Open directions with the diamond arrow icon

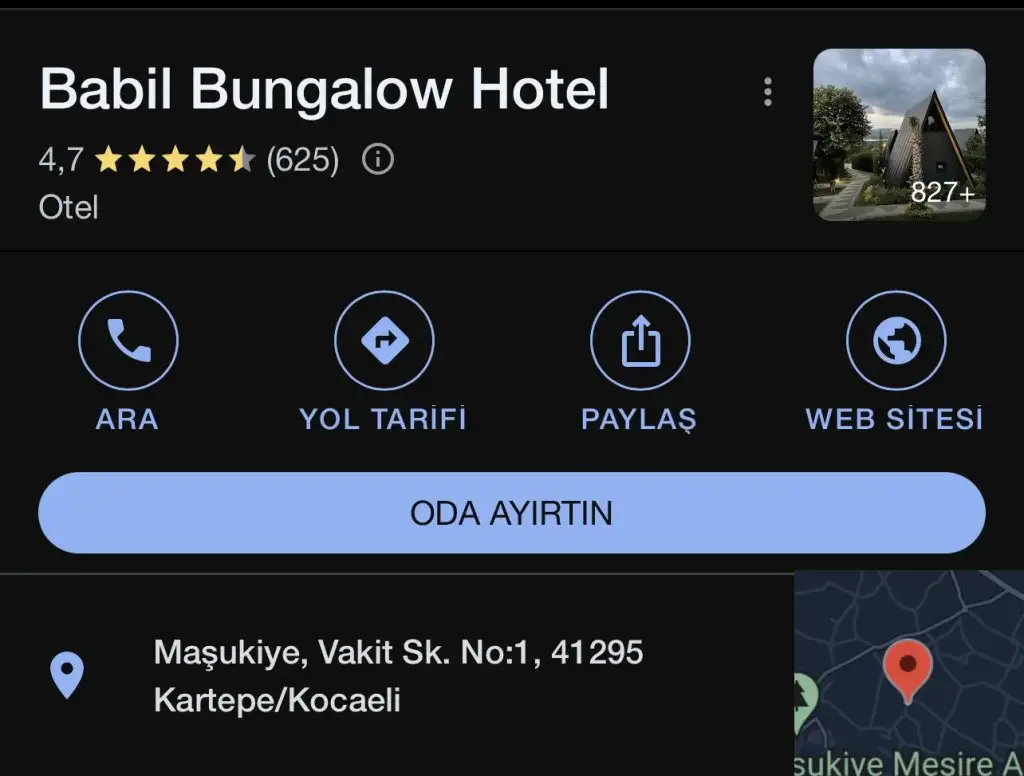click(x=384, y=340)
